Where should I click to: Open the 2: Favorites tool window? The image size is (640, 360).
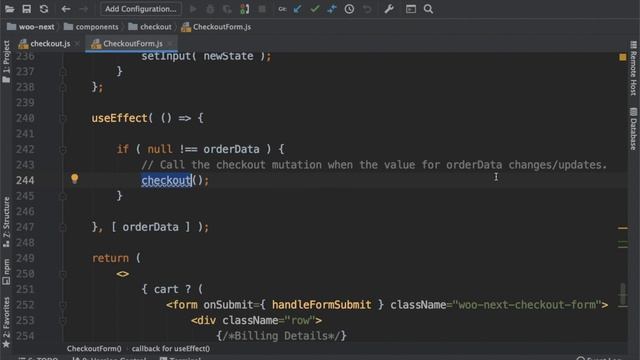coord(6,322)
